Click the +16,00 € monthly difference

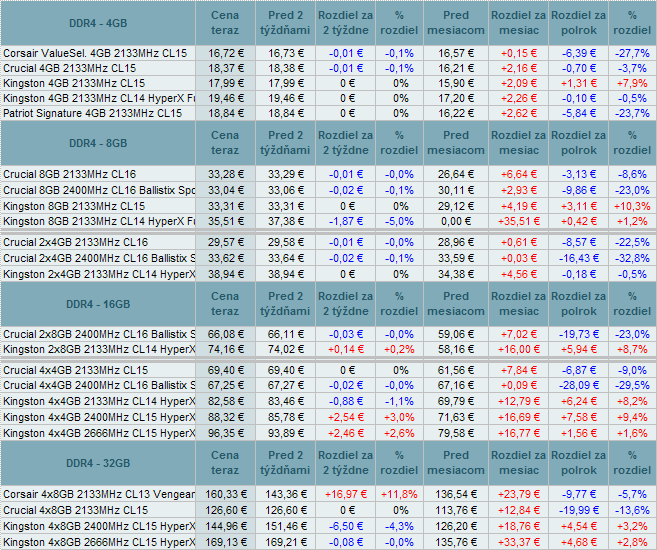(519, 349)
